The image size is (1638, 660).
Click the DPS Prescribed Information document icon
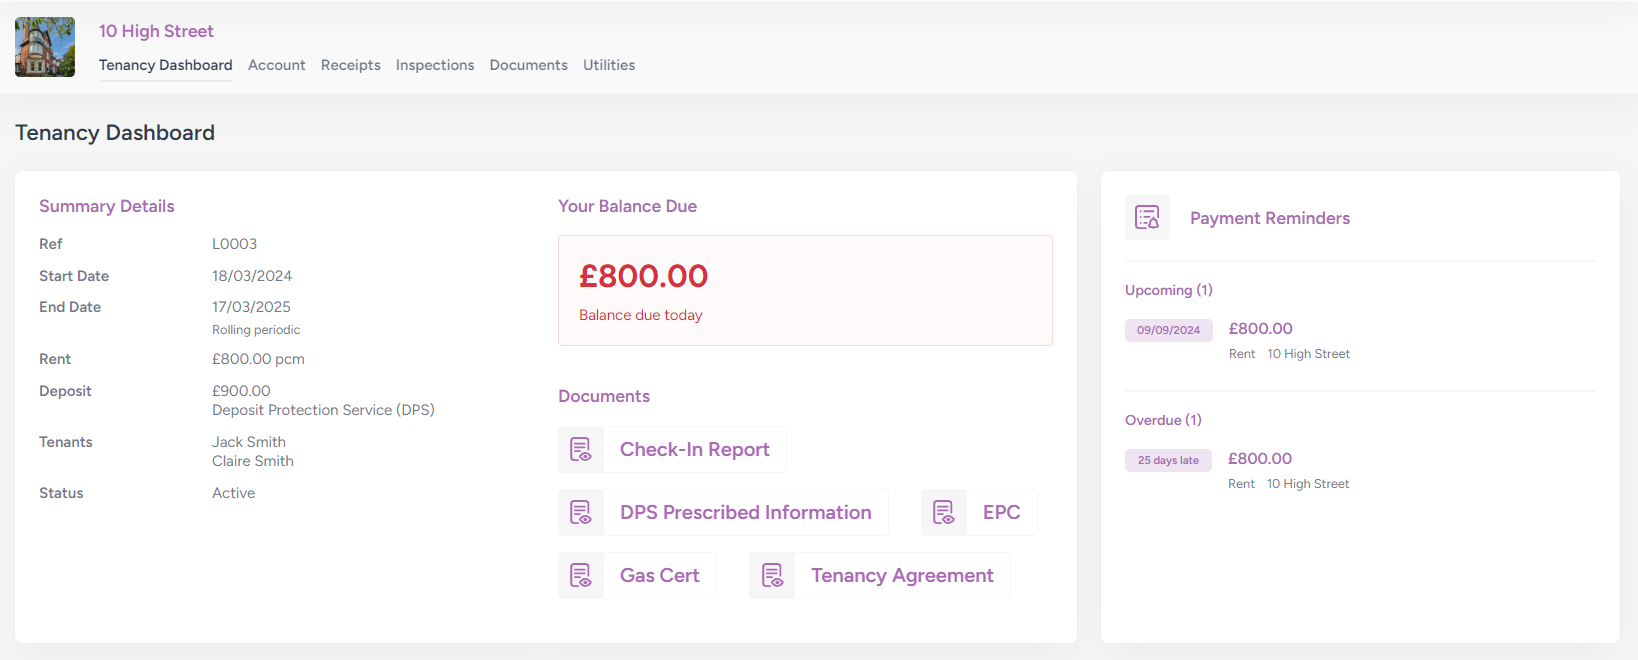click(x=581, y=513)
